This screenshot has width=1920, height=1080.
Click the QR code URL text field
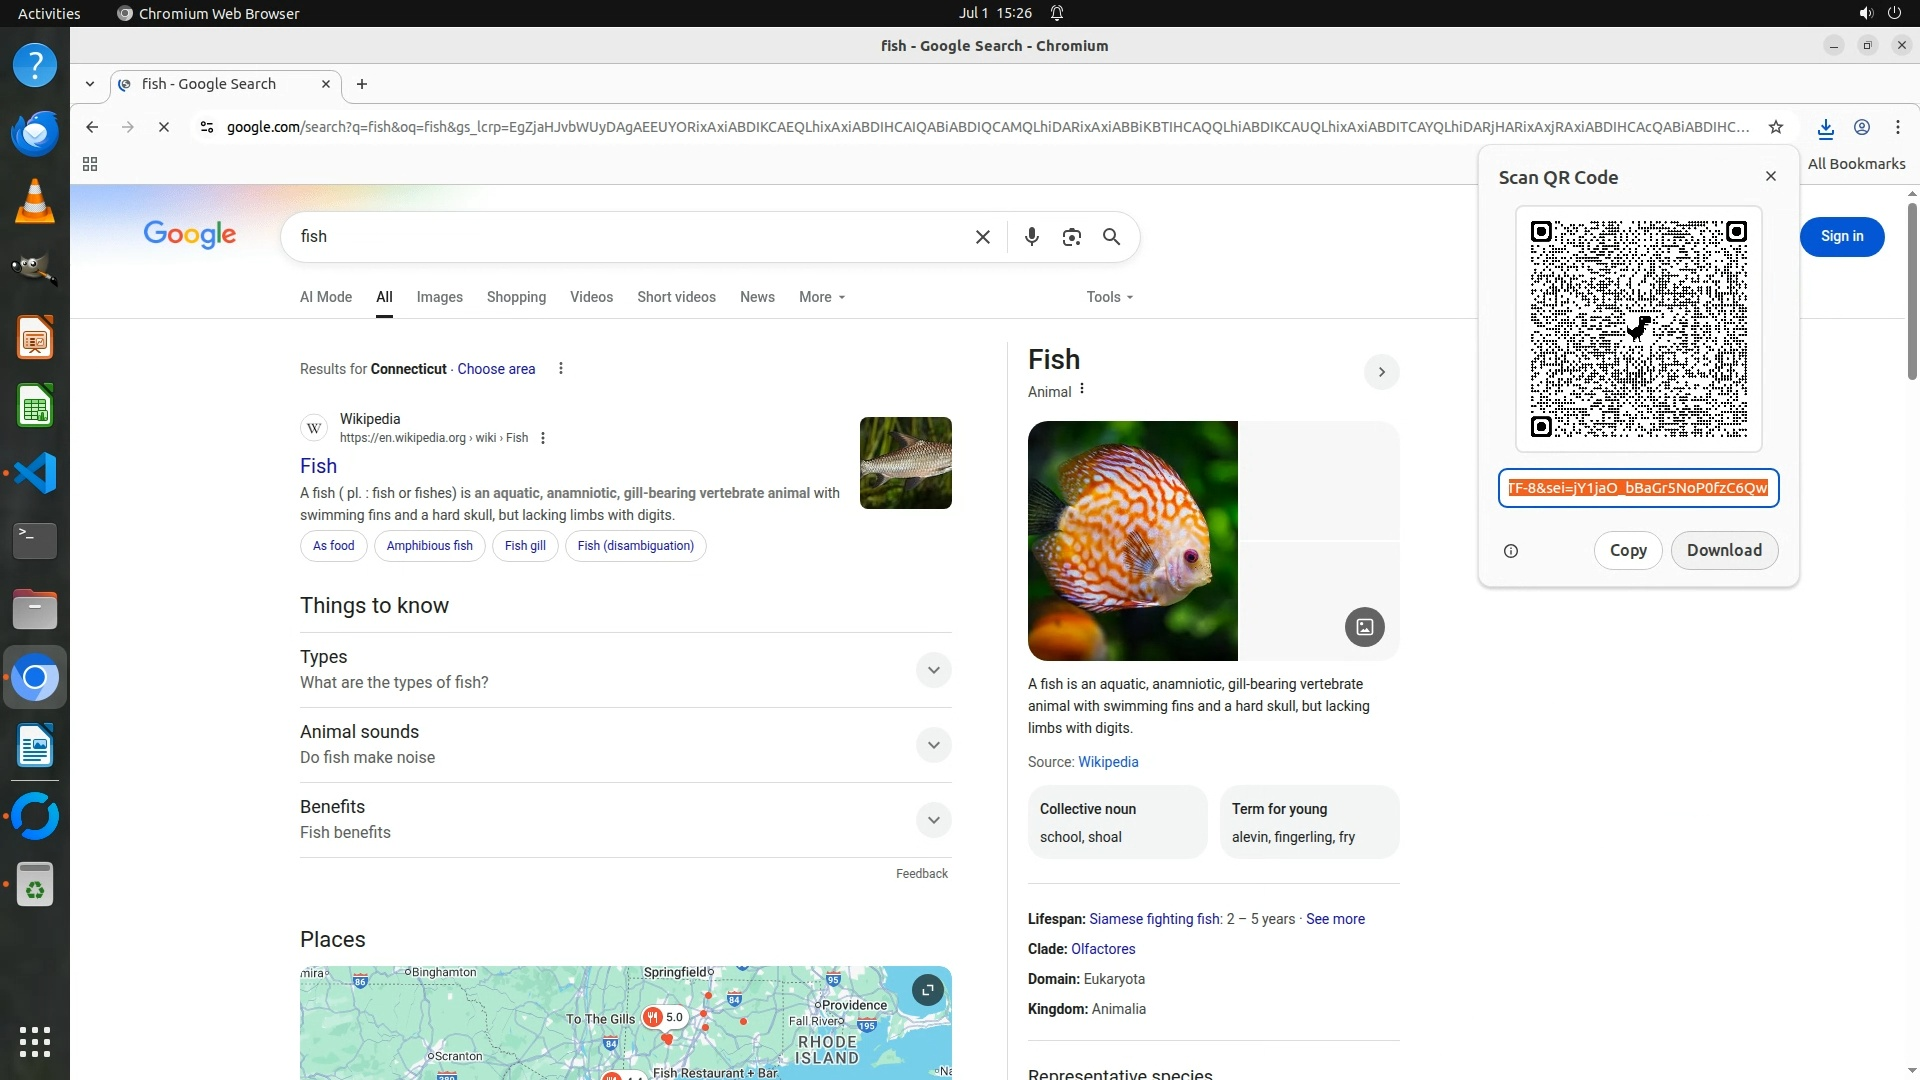[x=1637, y=488]
